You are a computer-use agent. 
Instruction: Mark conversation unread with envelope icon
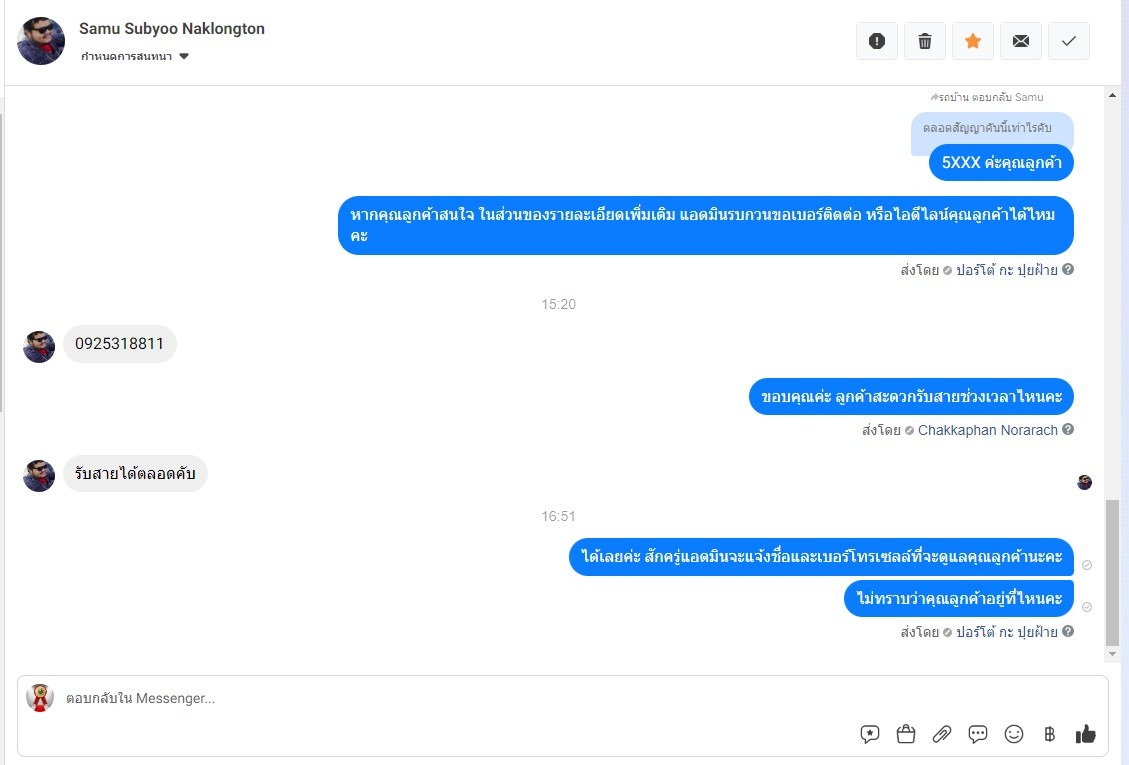pyautogui.click(x=1020, y=41)
